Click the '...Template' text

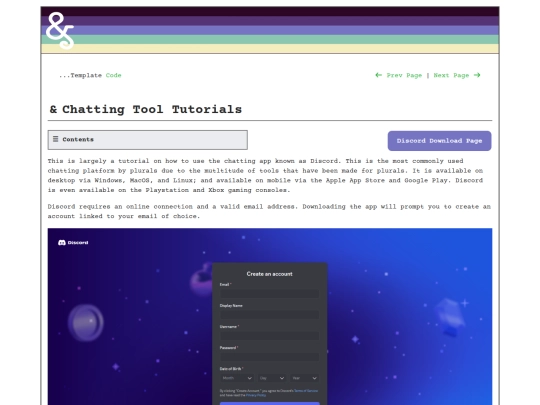coord(81,75)
